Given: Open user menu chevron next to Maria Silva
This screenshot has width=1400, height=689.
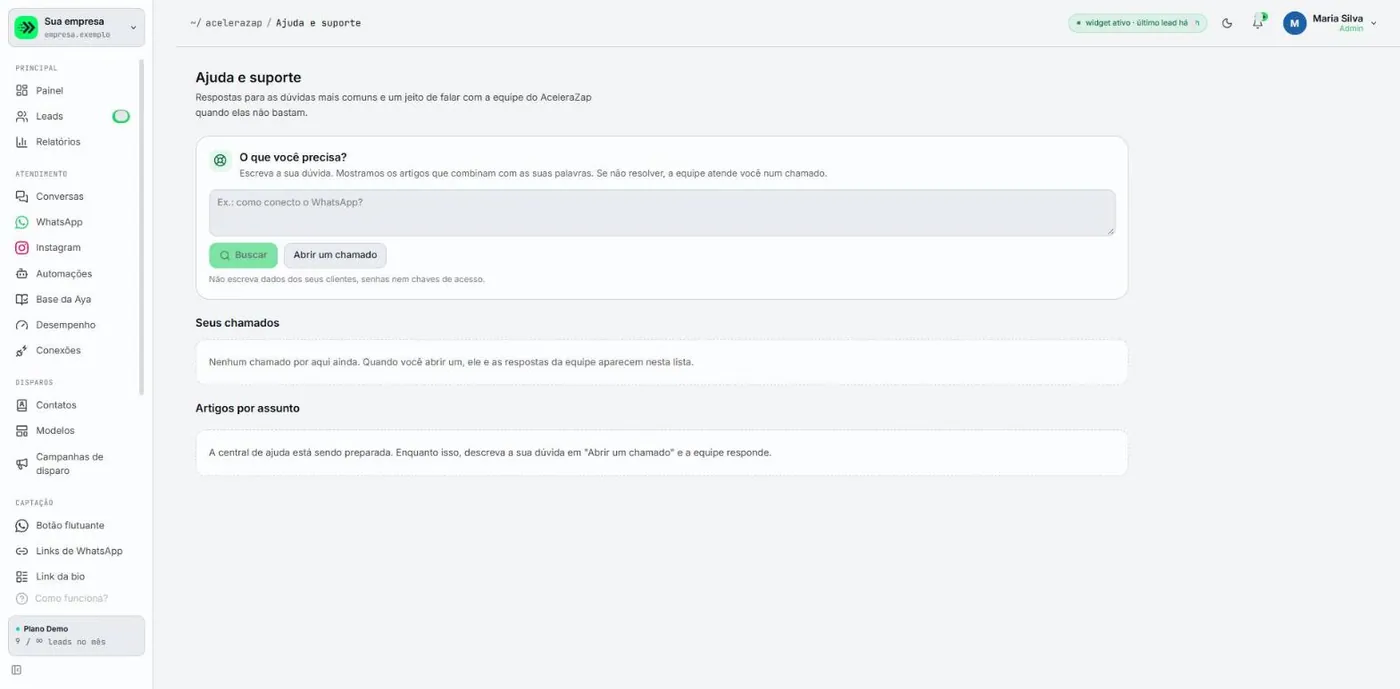Looking at the screenshot, I should (1373, 23).
